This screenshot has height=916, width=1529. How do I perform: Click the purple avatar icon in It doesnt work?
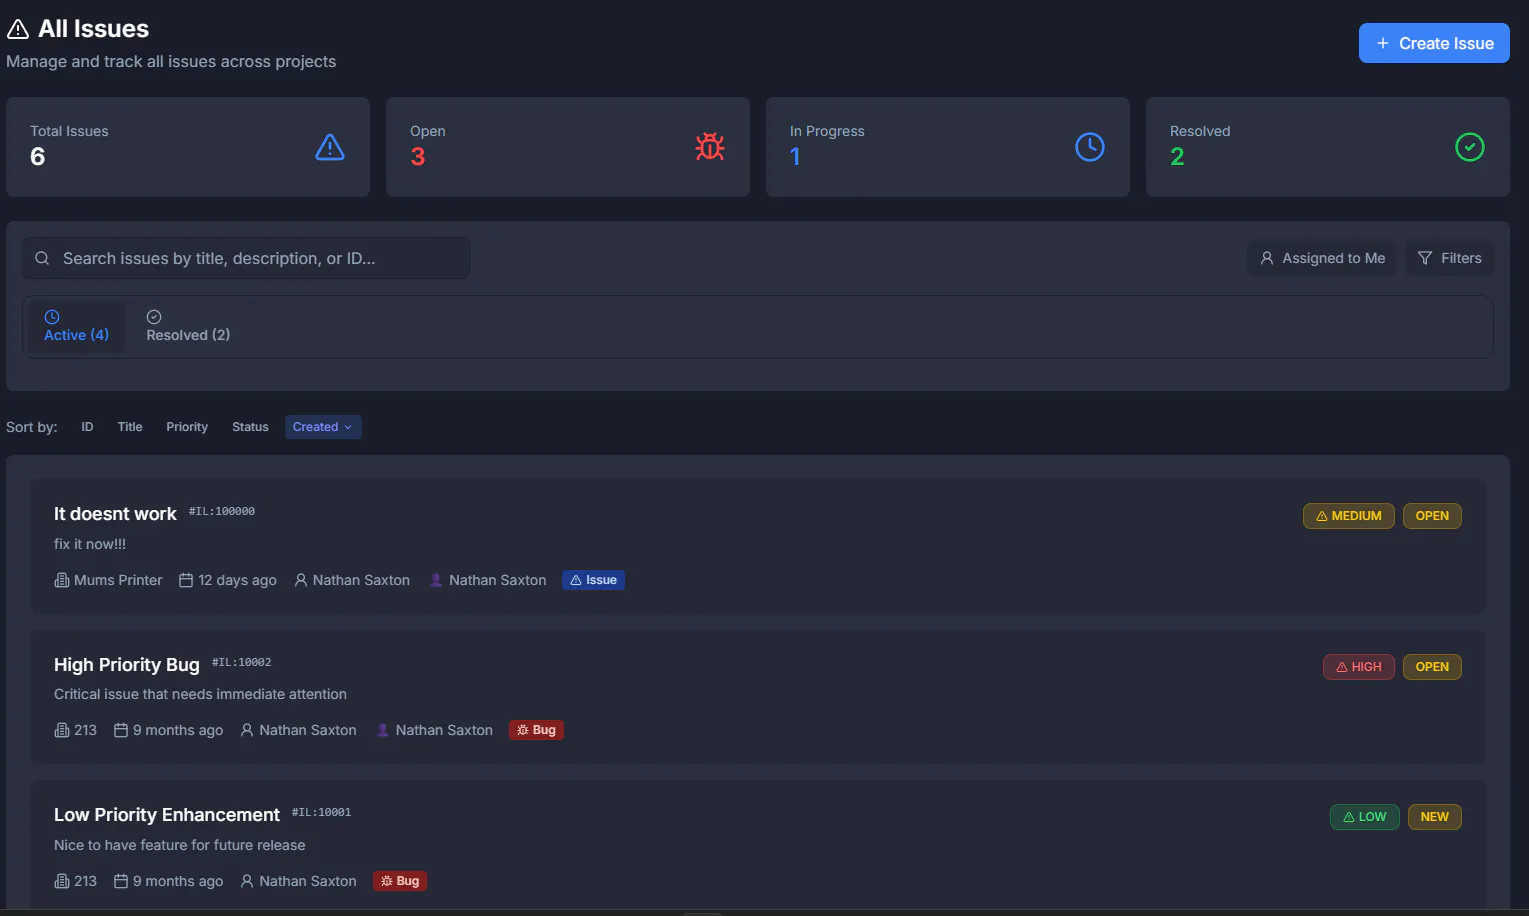pyautogui.click(x=436, y=580)
